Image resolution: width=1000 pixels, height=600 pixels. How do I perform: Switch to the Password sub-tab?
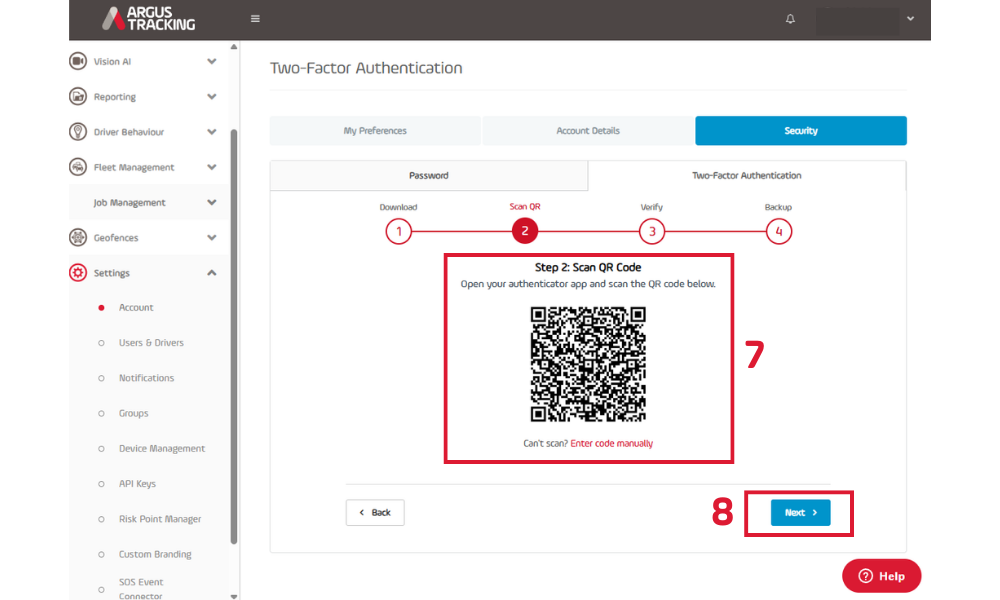(x=429, y=175)
